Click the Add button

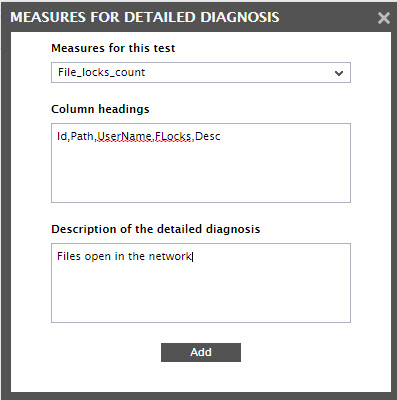point(201,352)
